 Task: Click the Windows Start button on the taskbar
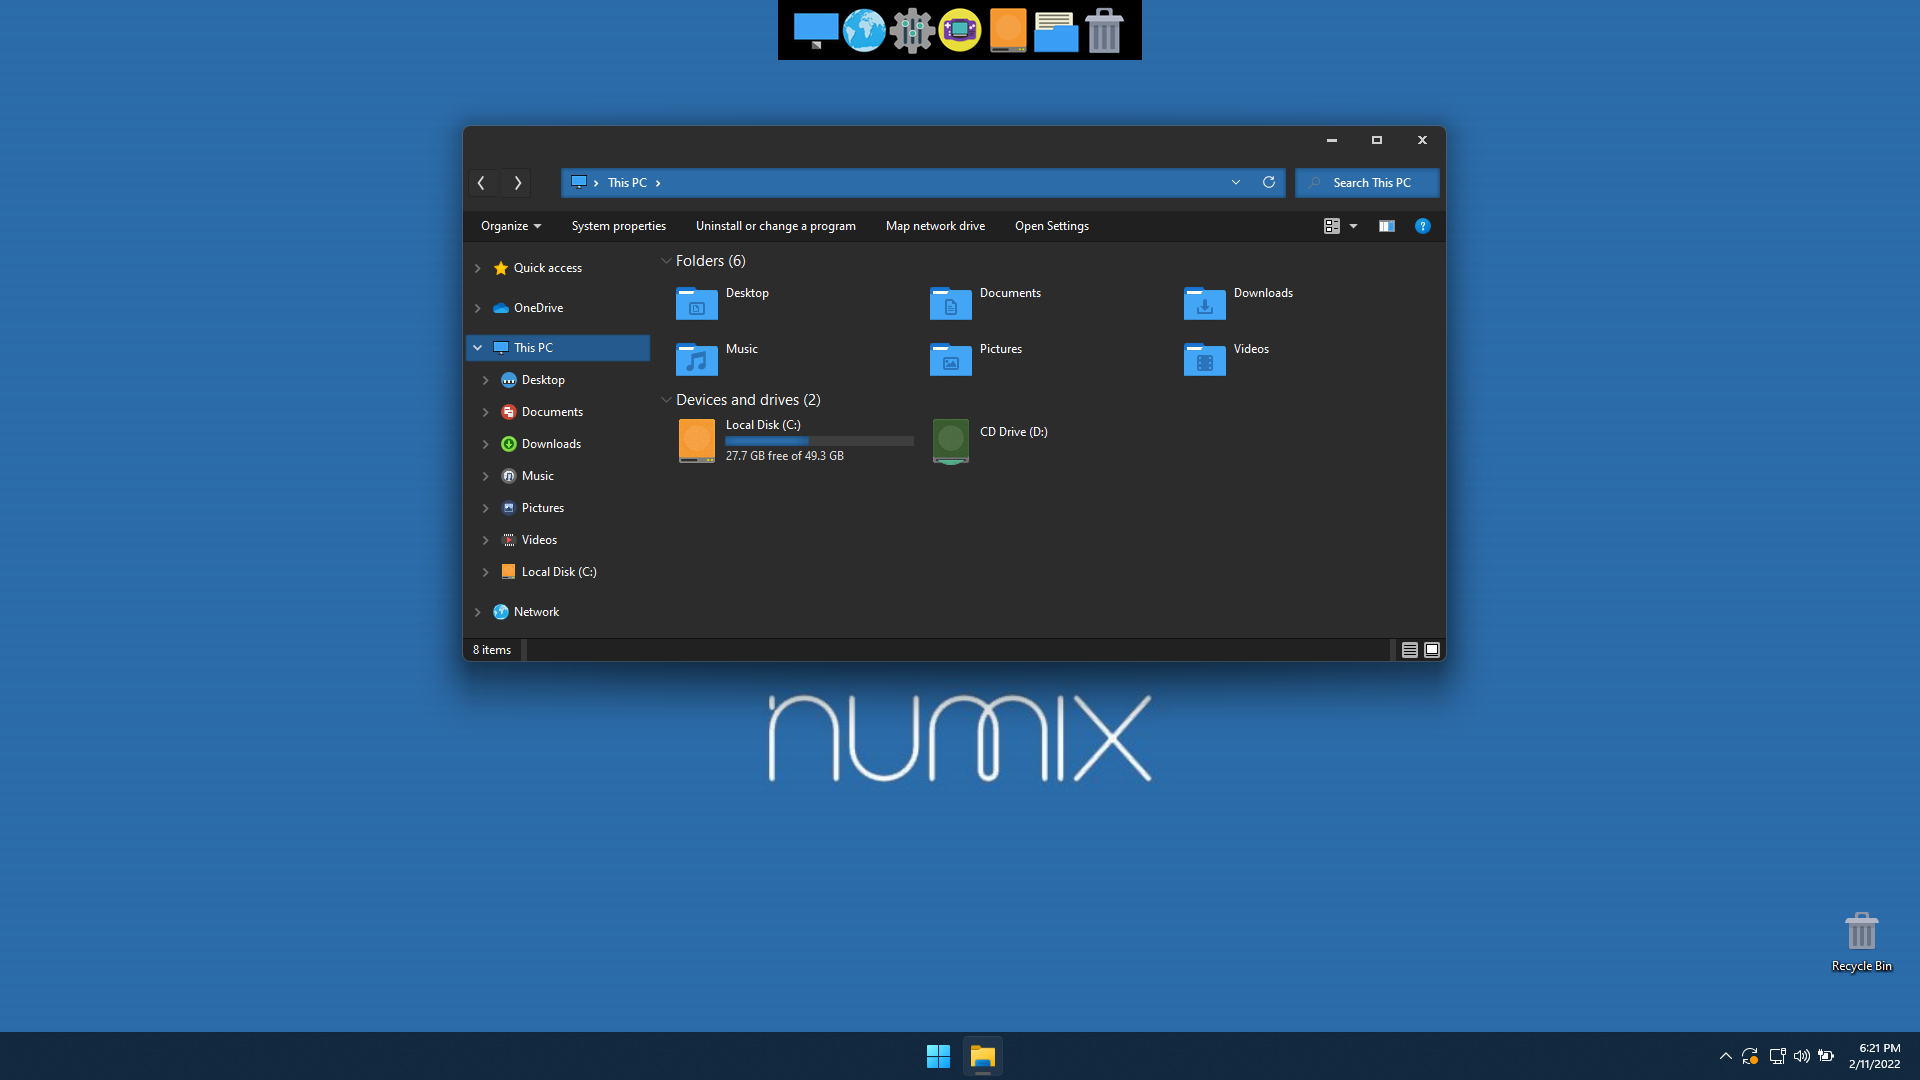(938, 1056)
